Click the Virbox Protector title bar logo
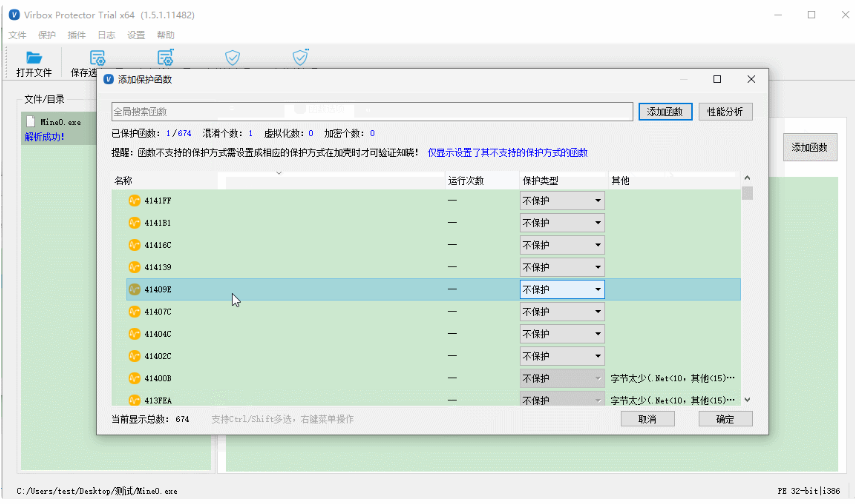This screenshot has width=855, height=504. (15, 15)
